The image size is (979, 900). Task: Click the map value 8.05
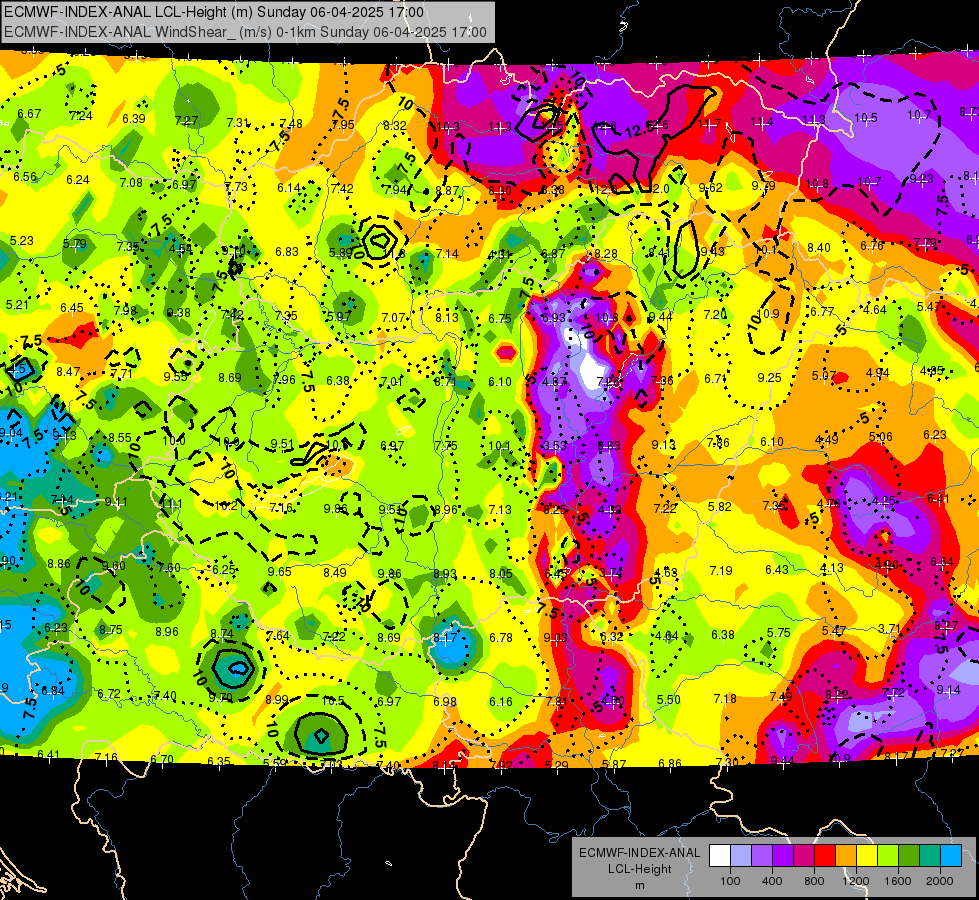pos(501,573)
